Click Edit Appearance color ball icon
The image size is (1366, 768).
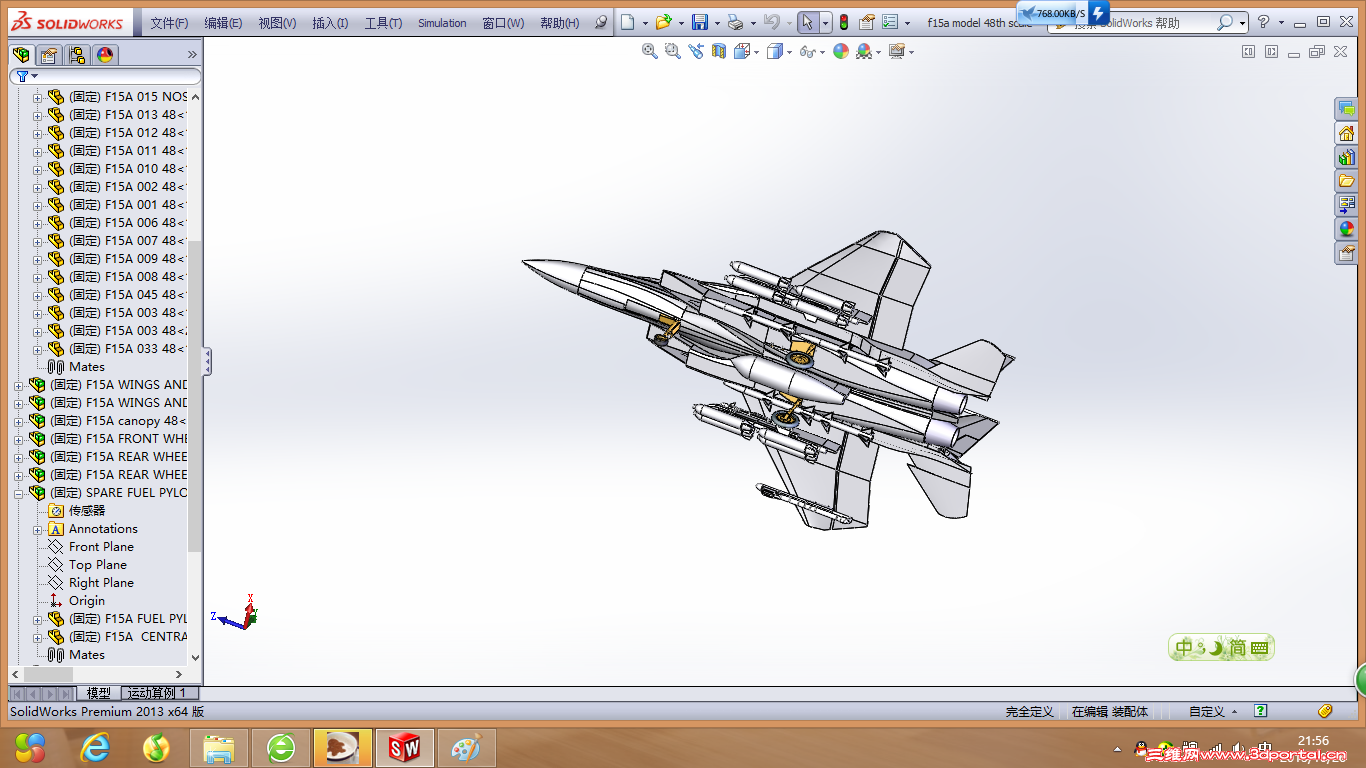pyautogui.click(x=841, y=51)
